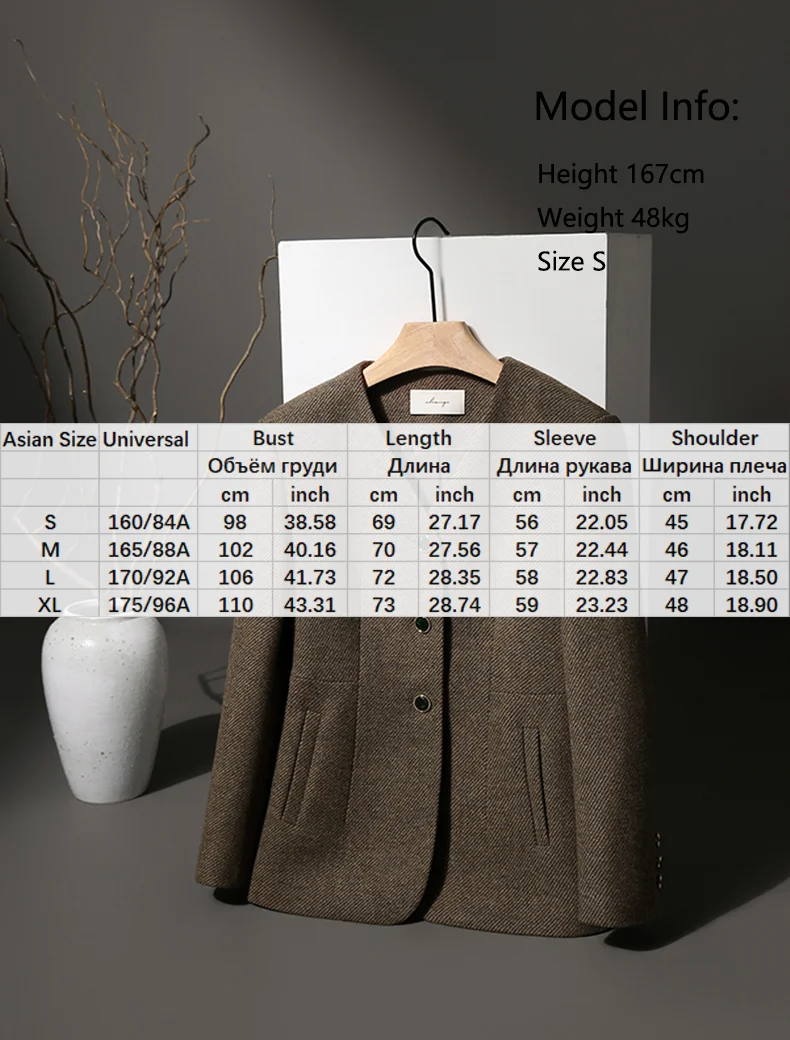Screen dimensions: 790x1040
Task: Click shoulder value '18.11' inch
Action: [x=752, y=550]
